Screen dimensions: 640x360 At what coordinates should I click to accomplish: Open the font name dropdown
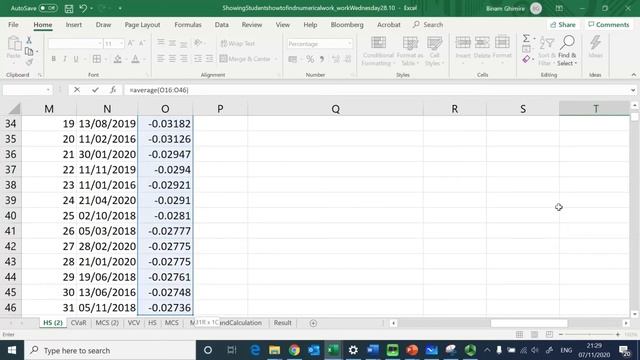click(x=99, y=44)
